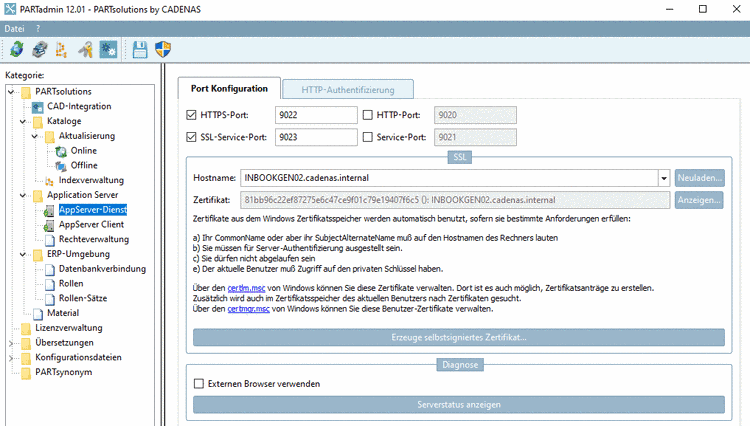Click the AppServer Client server icon
This screenshot has width=750, height=426.
click(x=49, y=225)
